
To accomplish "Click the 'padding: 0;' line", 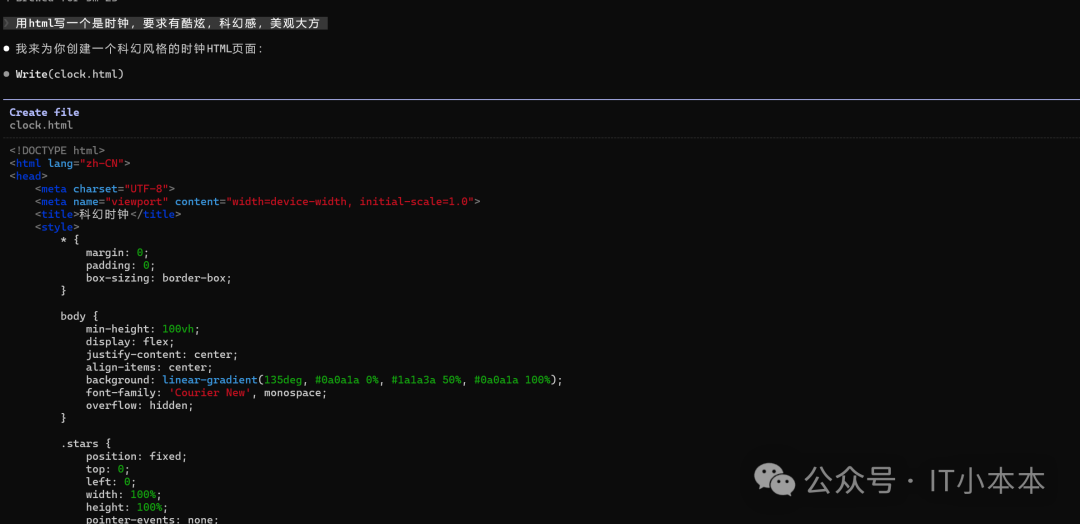I will tap(121, 265).
